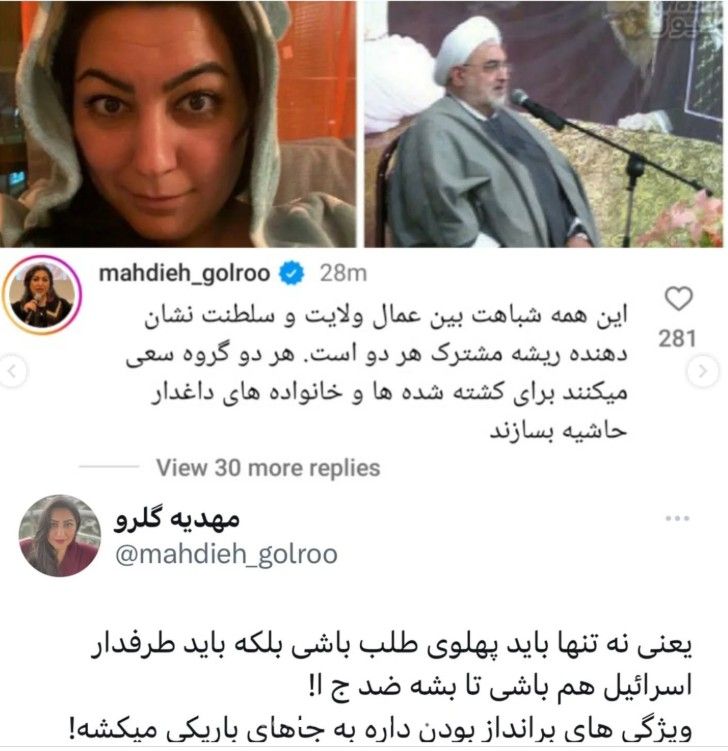Open the cleric at microphone photo
This screenshot has width=728, height=751.
pyautogui.click(x=544, y=124)
